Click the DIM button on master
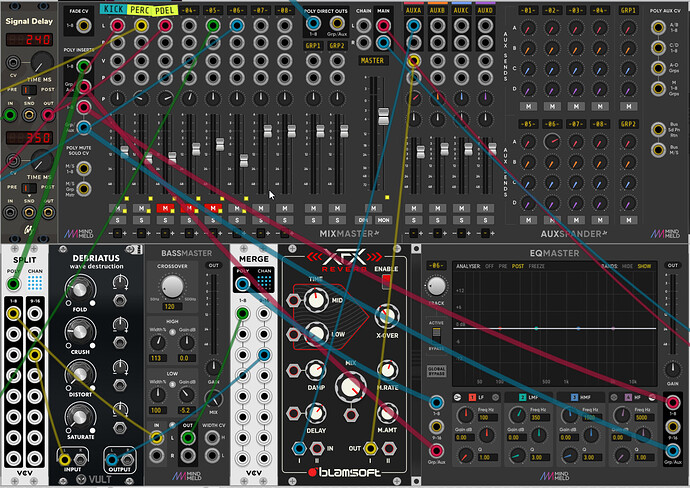 pyautogui.click(x=363, y=220)
